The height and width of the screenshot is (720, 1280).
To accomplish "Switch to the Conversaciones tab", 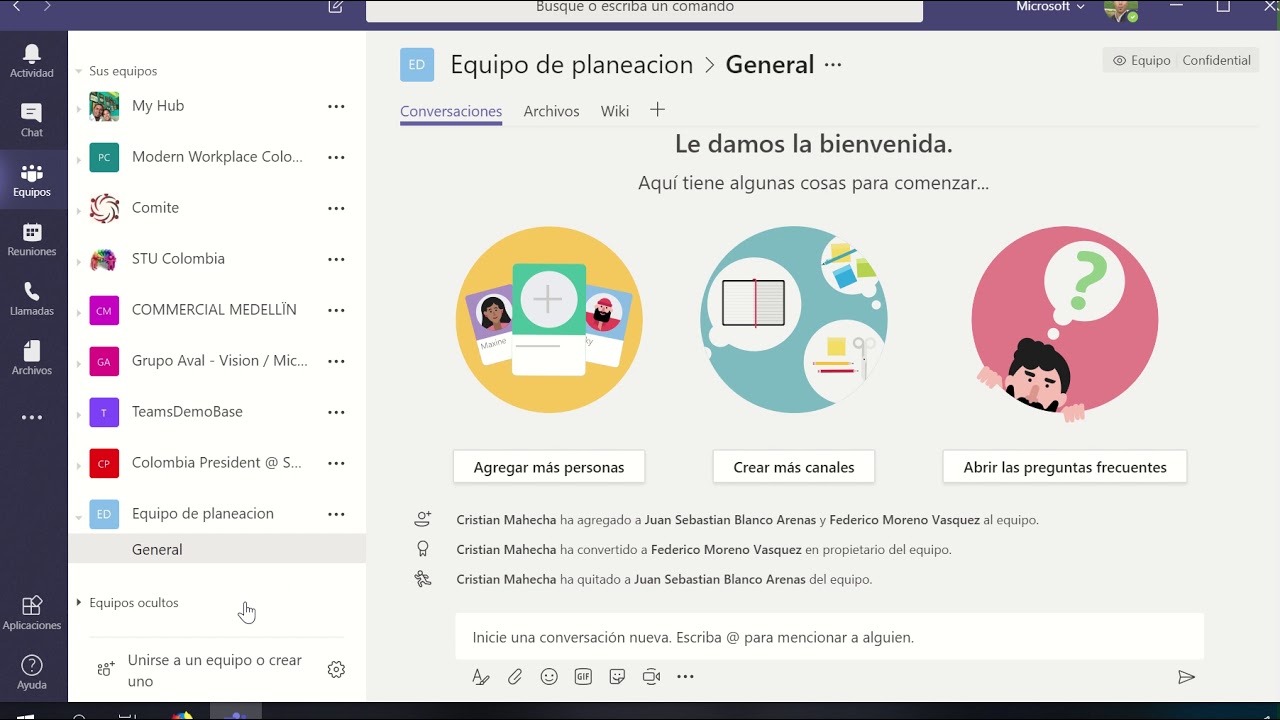I will [451, 111].
